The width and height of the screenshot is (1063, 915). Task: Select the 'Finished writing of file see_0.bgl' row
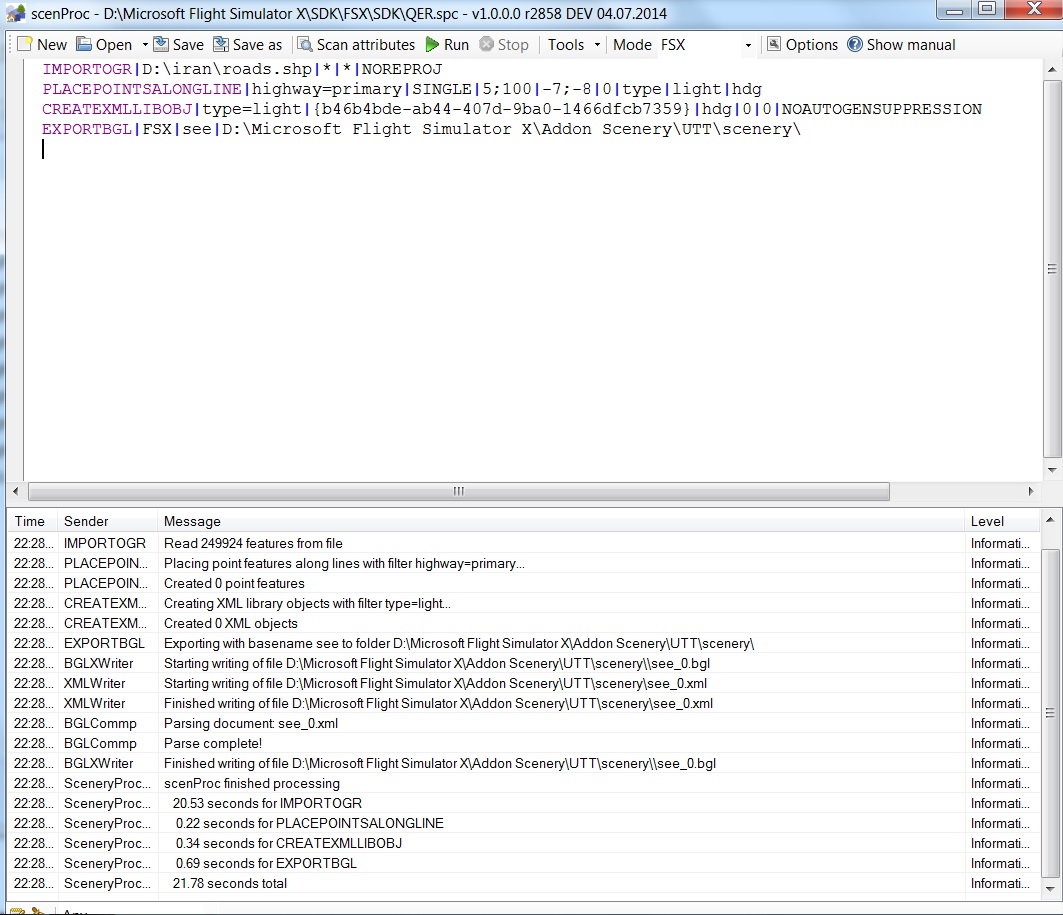(x=523, y=763)
